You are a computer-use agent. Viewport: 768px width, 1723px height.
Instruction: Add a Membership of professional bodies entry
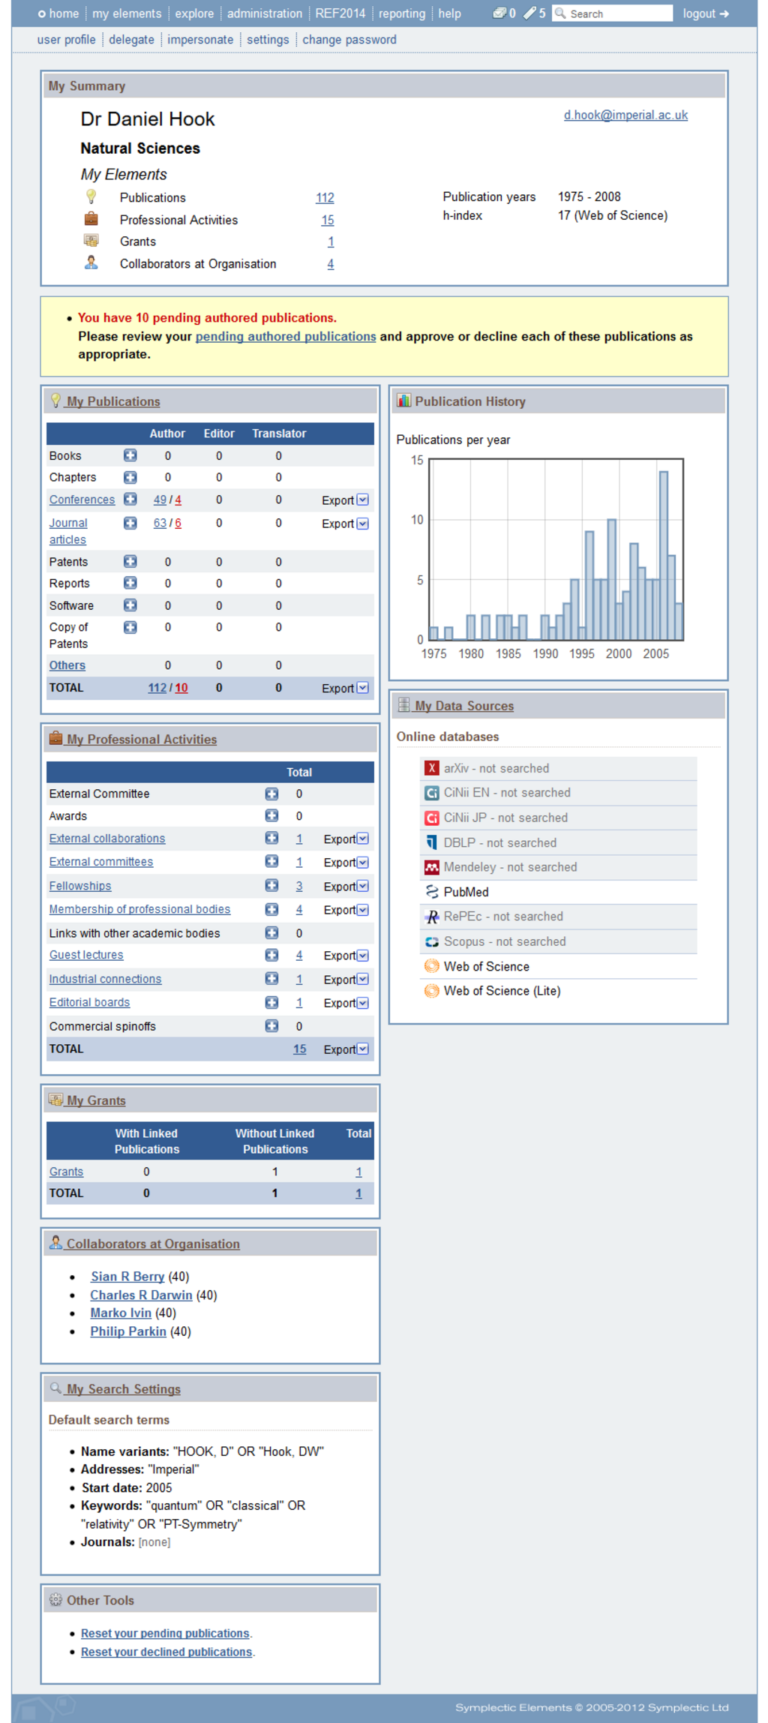coord(271,909)
